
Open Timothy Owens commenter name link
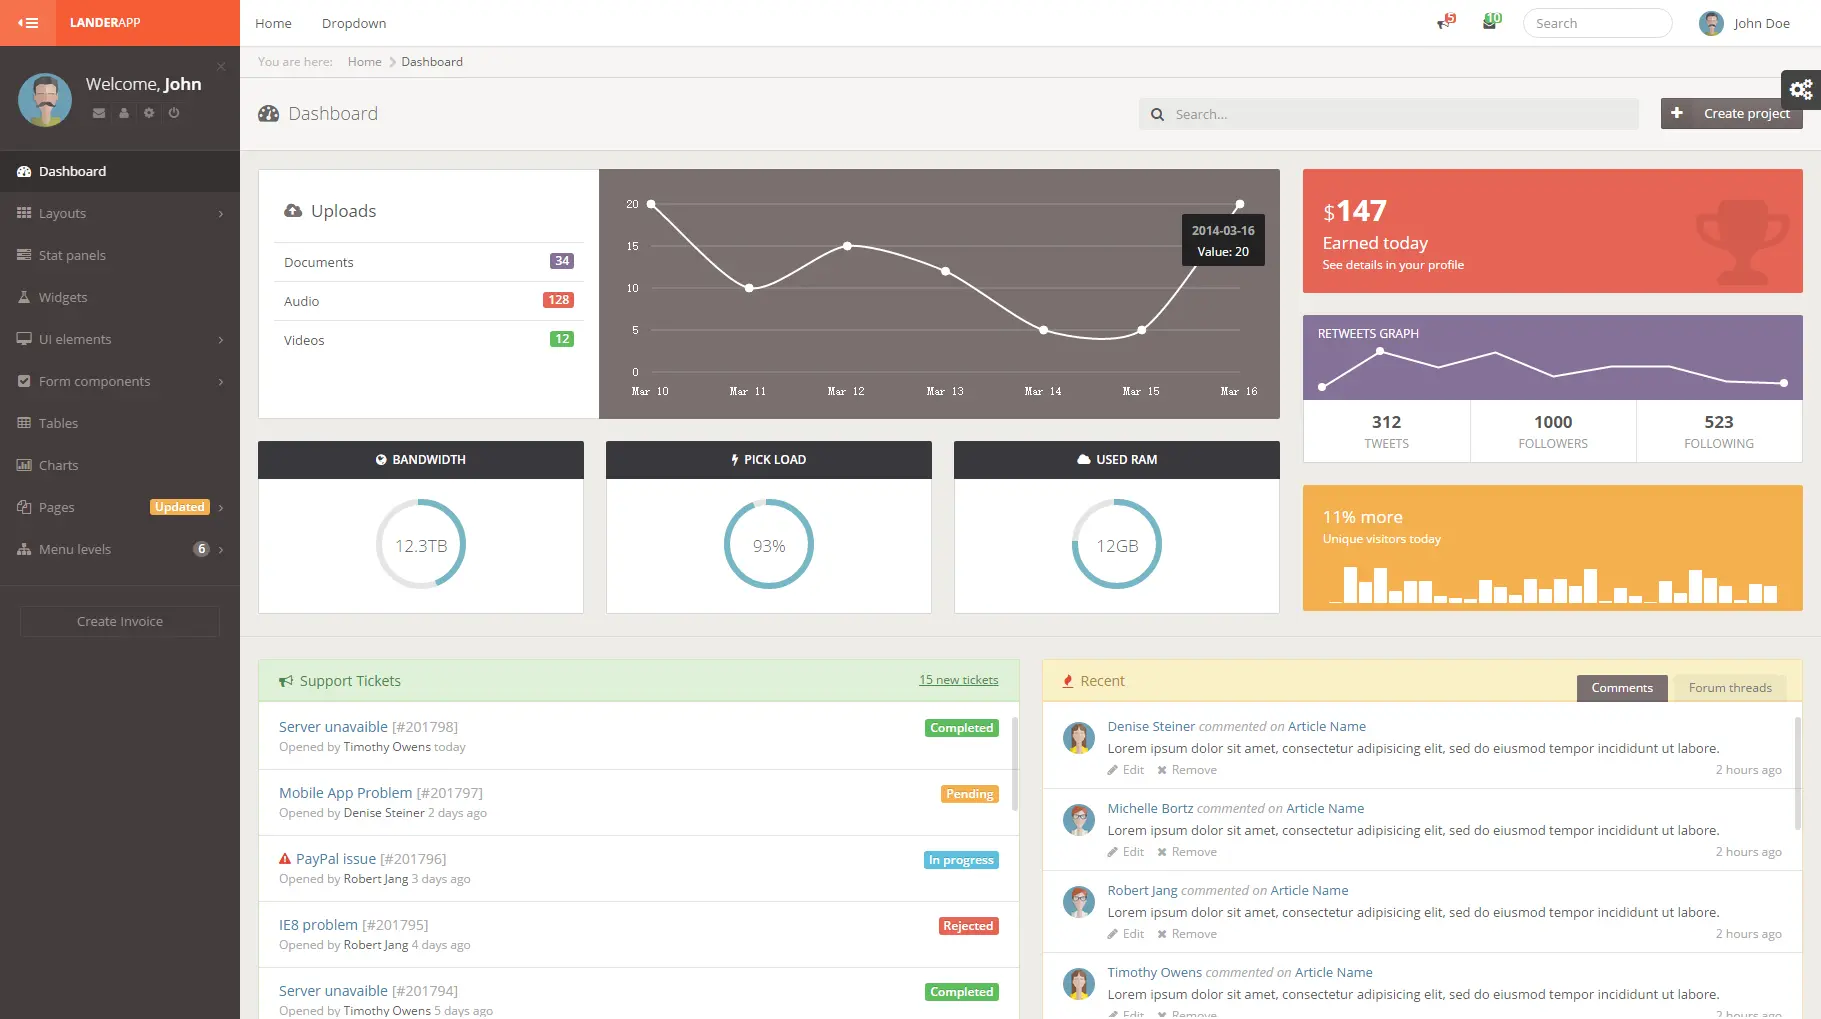click(1155, 972)
